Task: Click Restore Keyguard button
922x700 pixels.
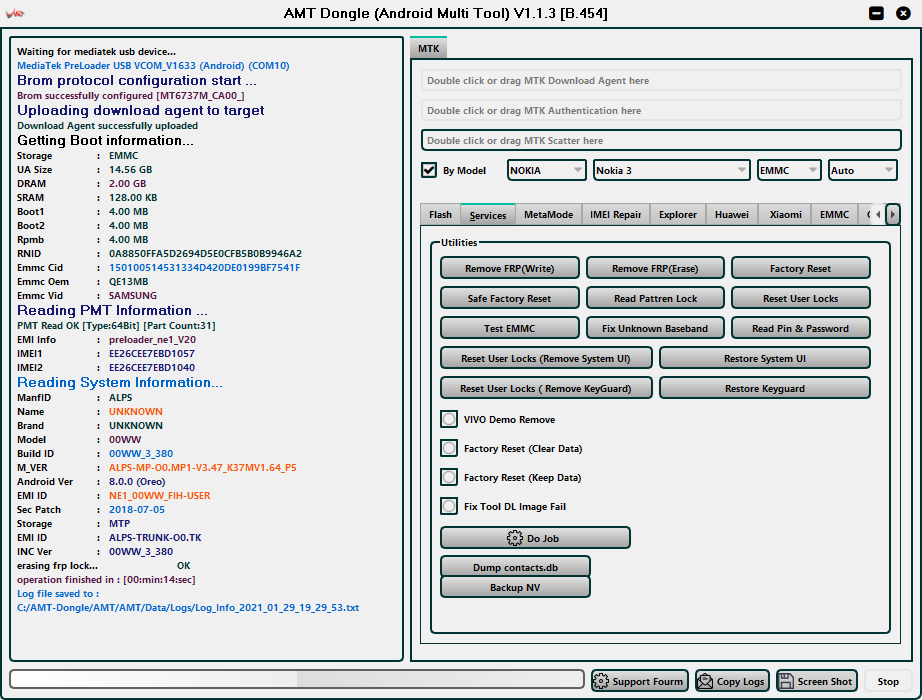Action: pos(764,388)
